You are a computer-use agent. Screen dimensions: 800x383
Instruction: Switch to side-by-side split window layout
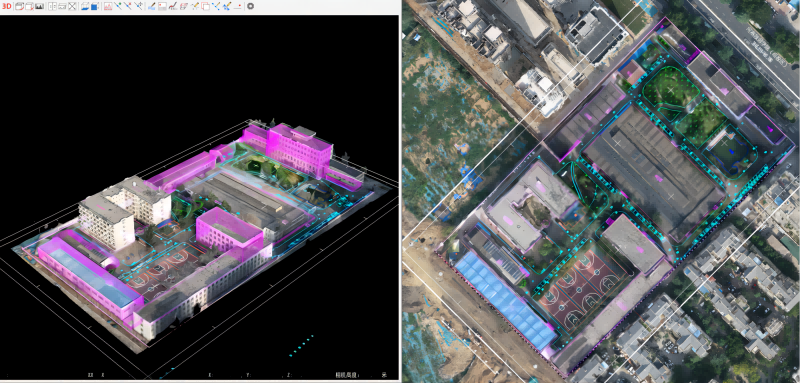point(52,6)
